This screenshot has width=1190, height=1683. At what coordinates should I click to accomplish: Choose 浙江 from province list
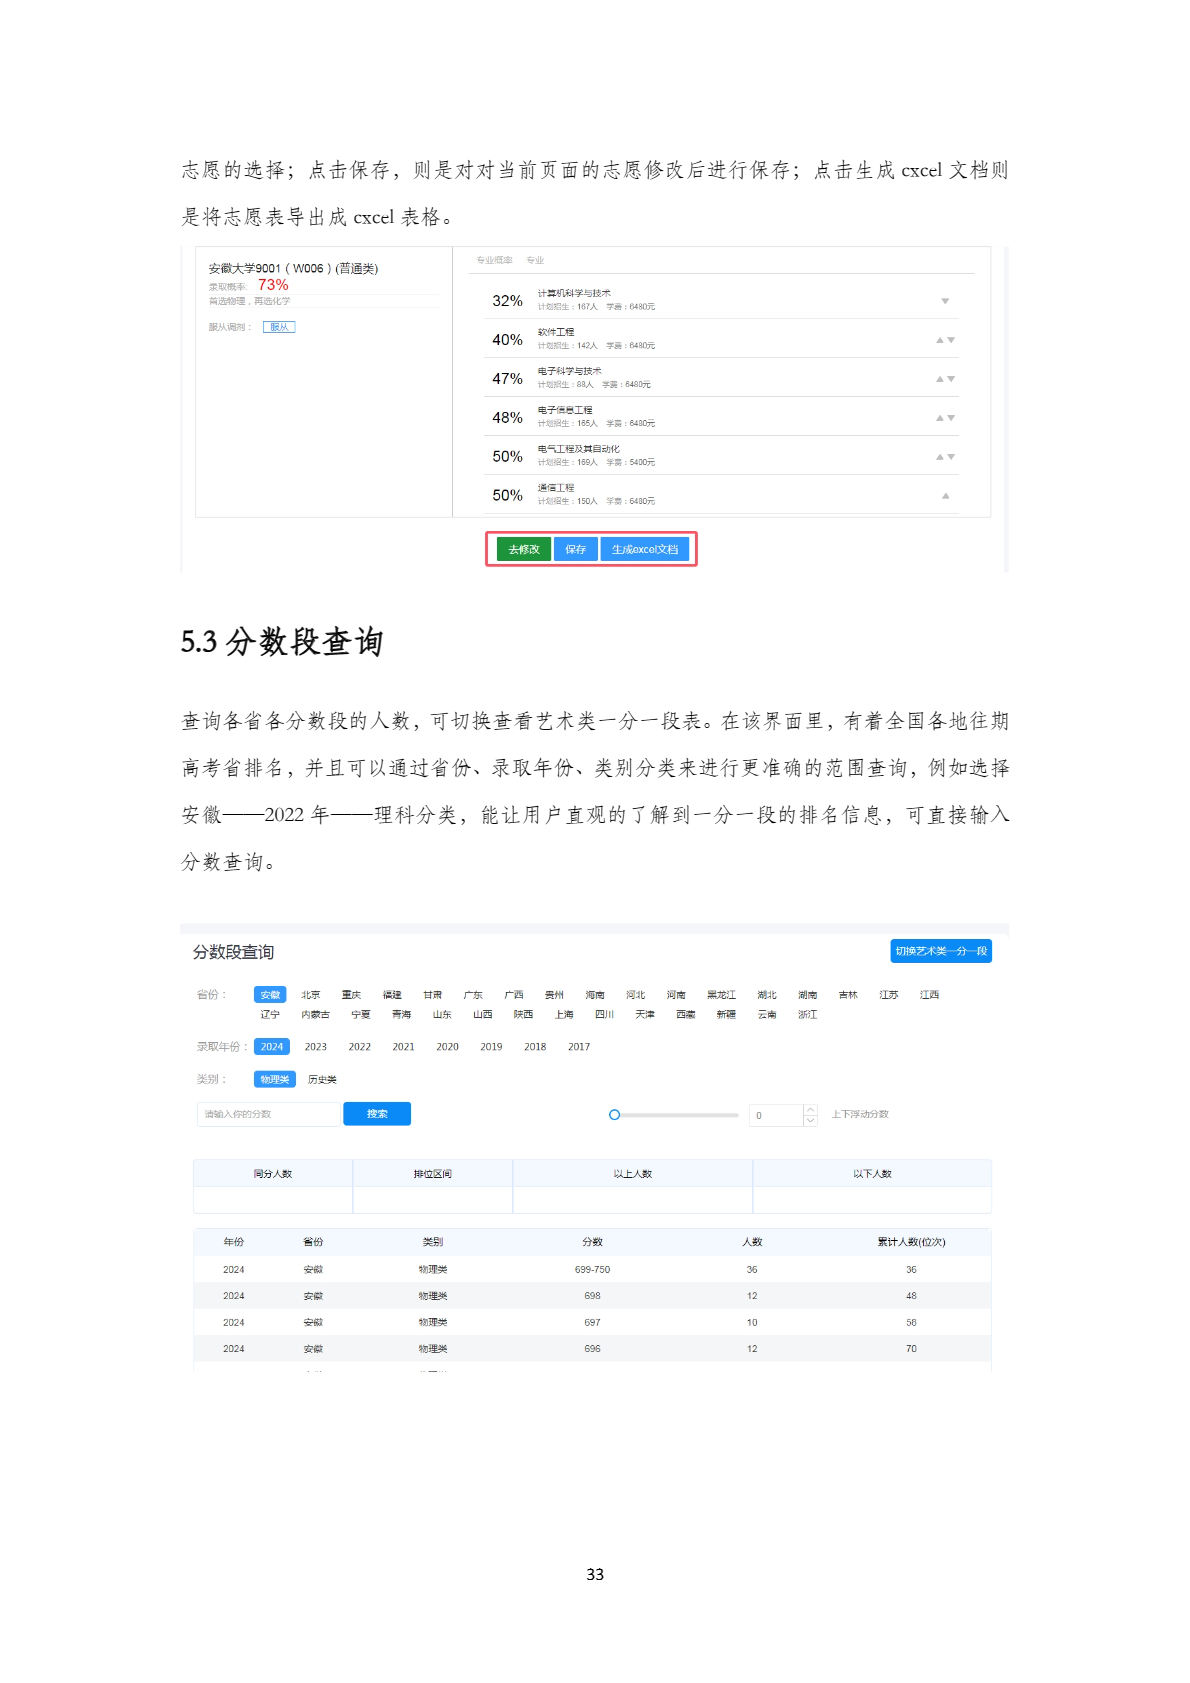tap(807, 1015)
